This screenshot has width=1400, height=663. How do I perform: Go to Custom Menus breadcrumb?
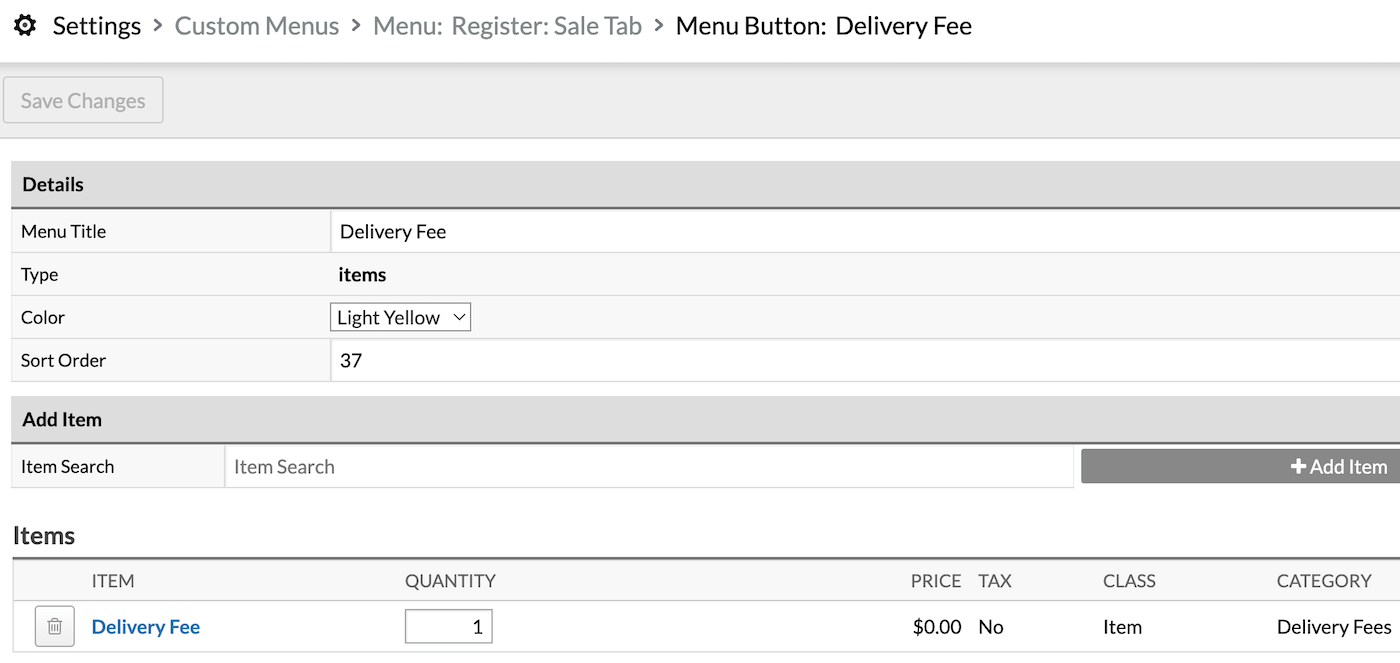(256, 26)
